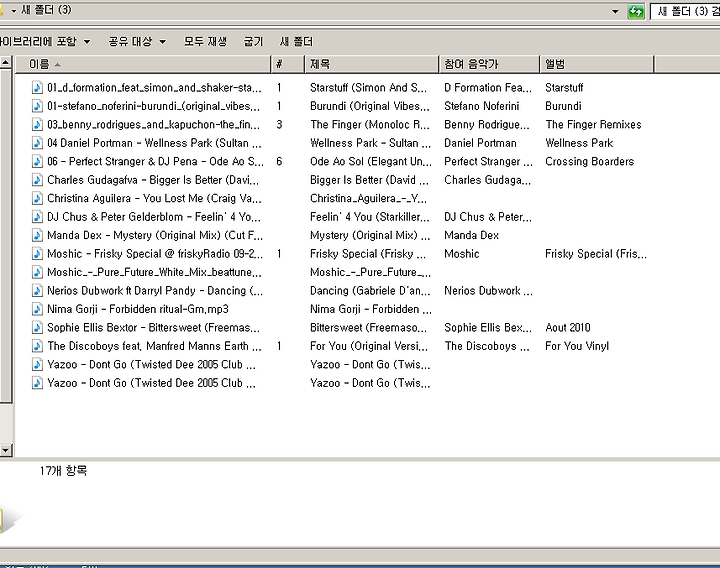Click the file icon for the first Yazoo file
Viewport: 720px width, 568px height.
pyautogui.click(x=37, y=364)
